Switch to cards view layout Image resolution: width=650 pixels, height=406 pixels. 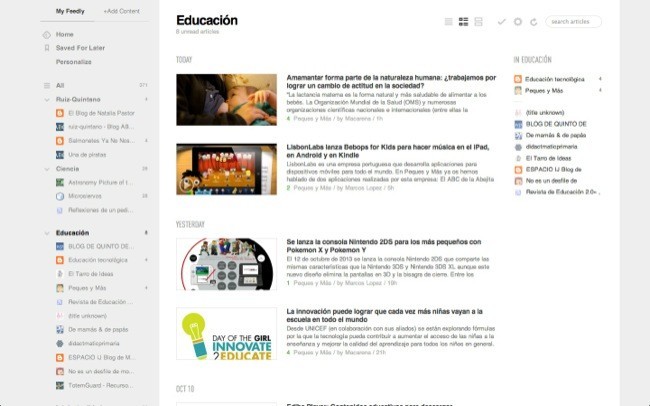478,21
